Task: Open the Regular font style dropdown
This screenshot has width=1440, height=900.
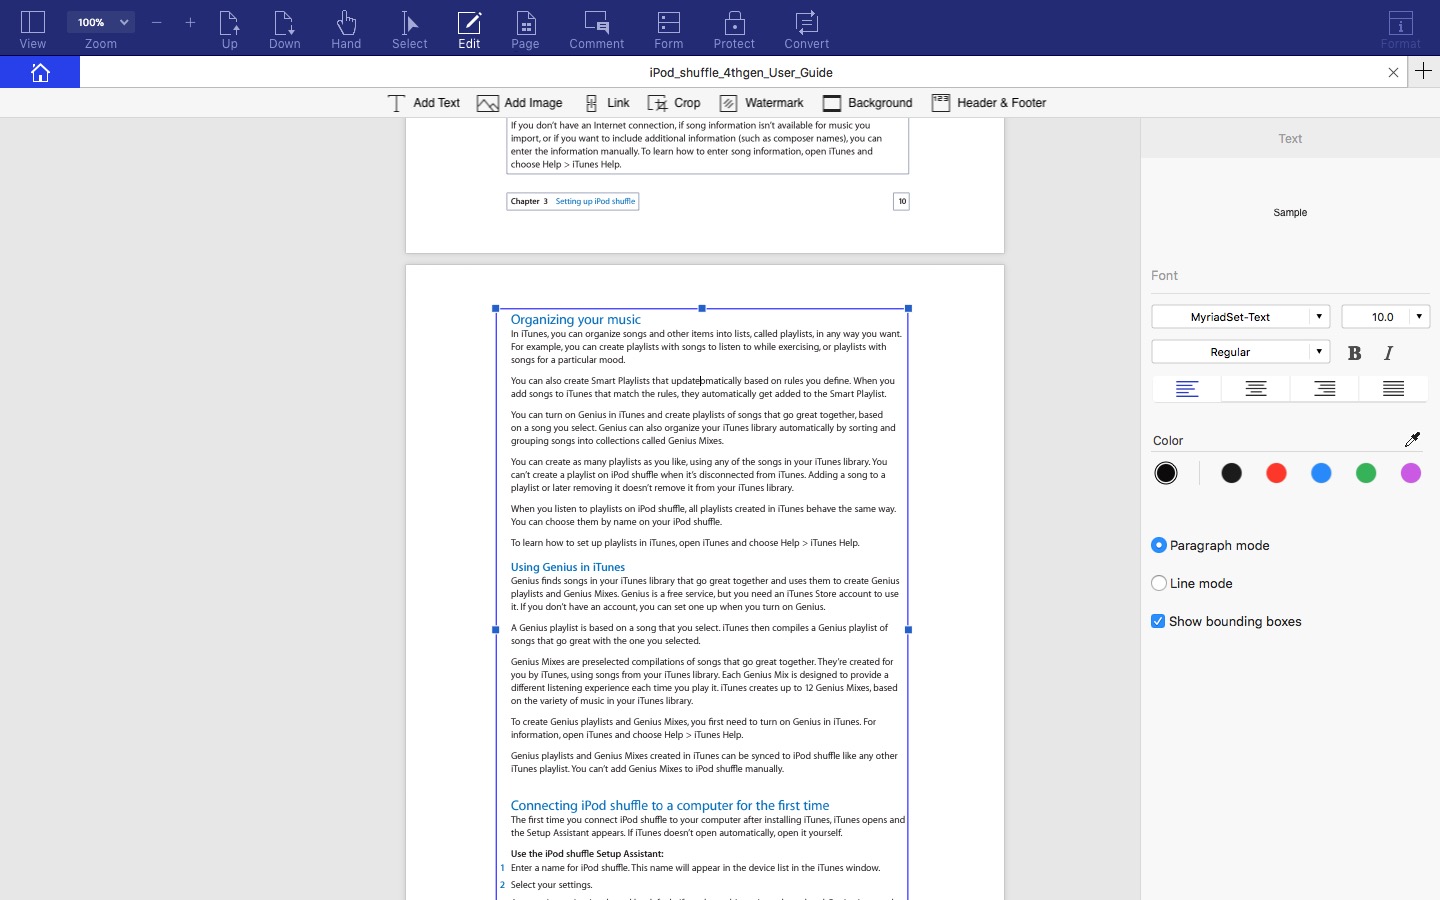Action: (x=1240, y=352)
